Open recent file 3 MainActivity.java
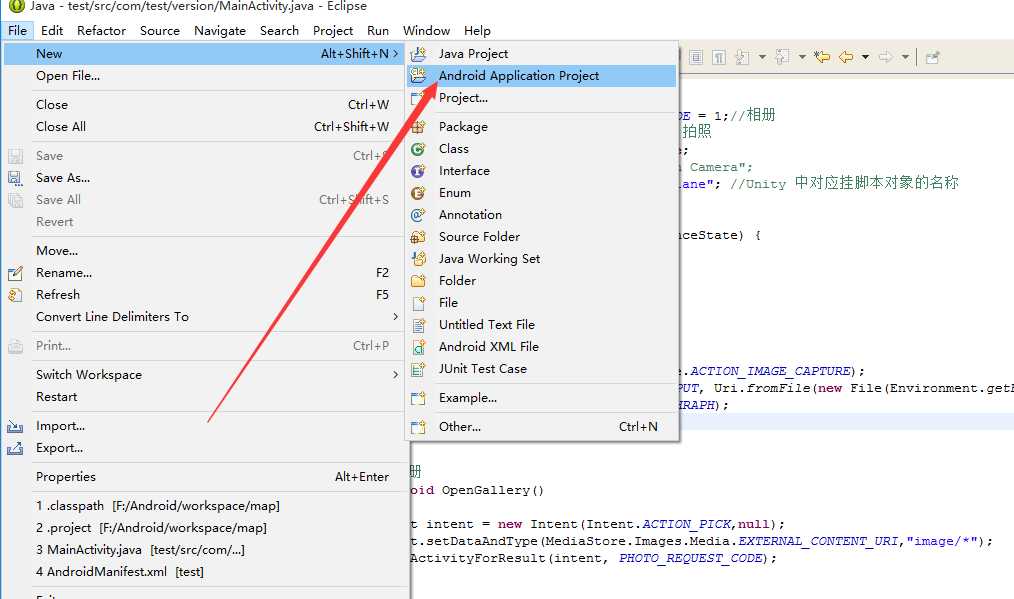 click(204, 550)
